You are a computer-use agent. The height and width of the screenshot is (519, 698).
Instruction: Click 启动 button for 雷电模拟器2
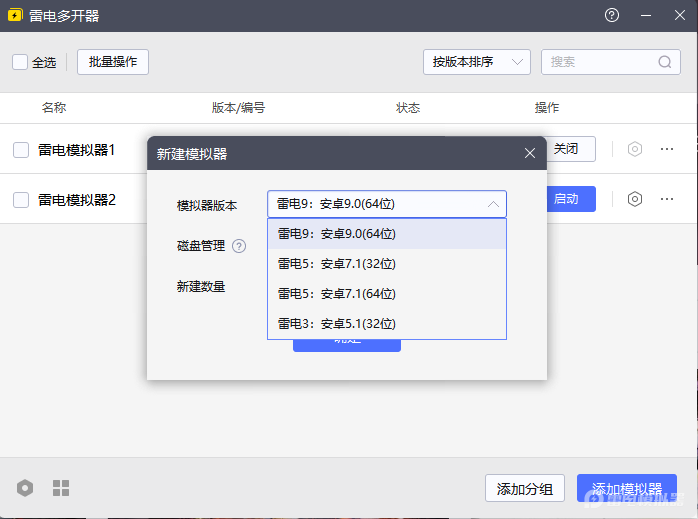[571, 199]
